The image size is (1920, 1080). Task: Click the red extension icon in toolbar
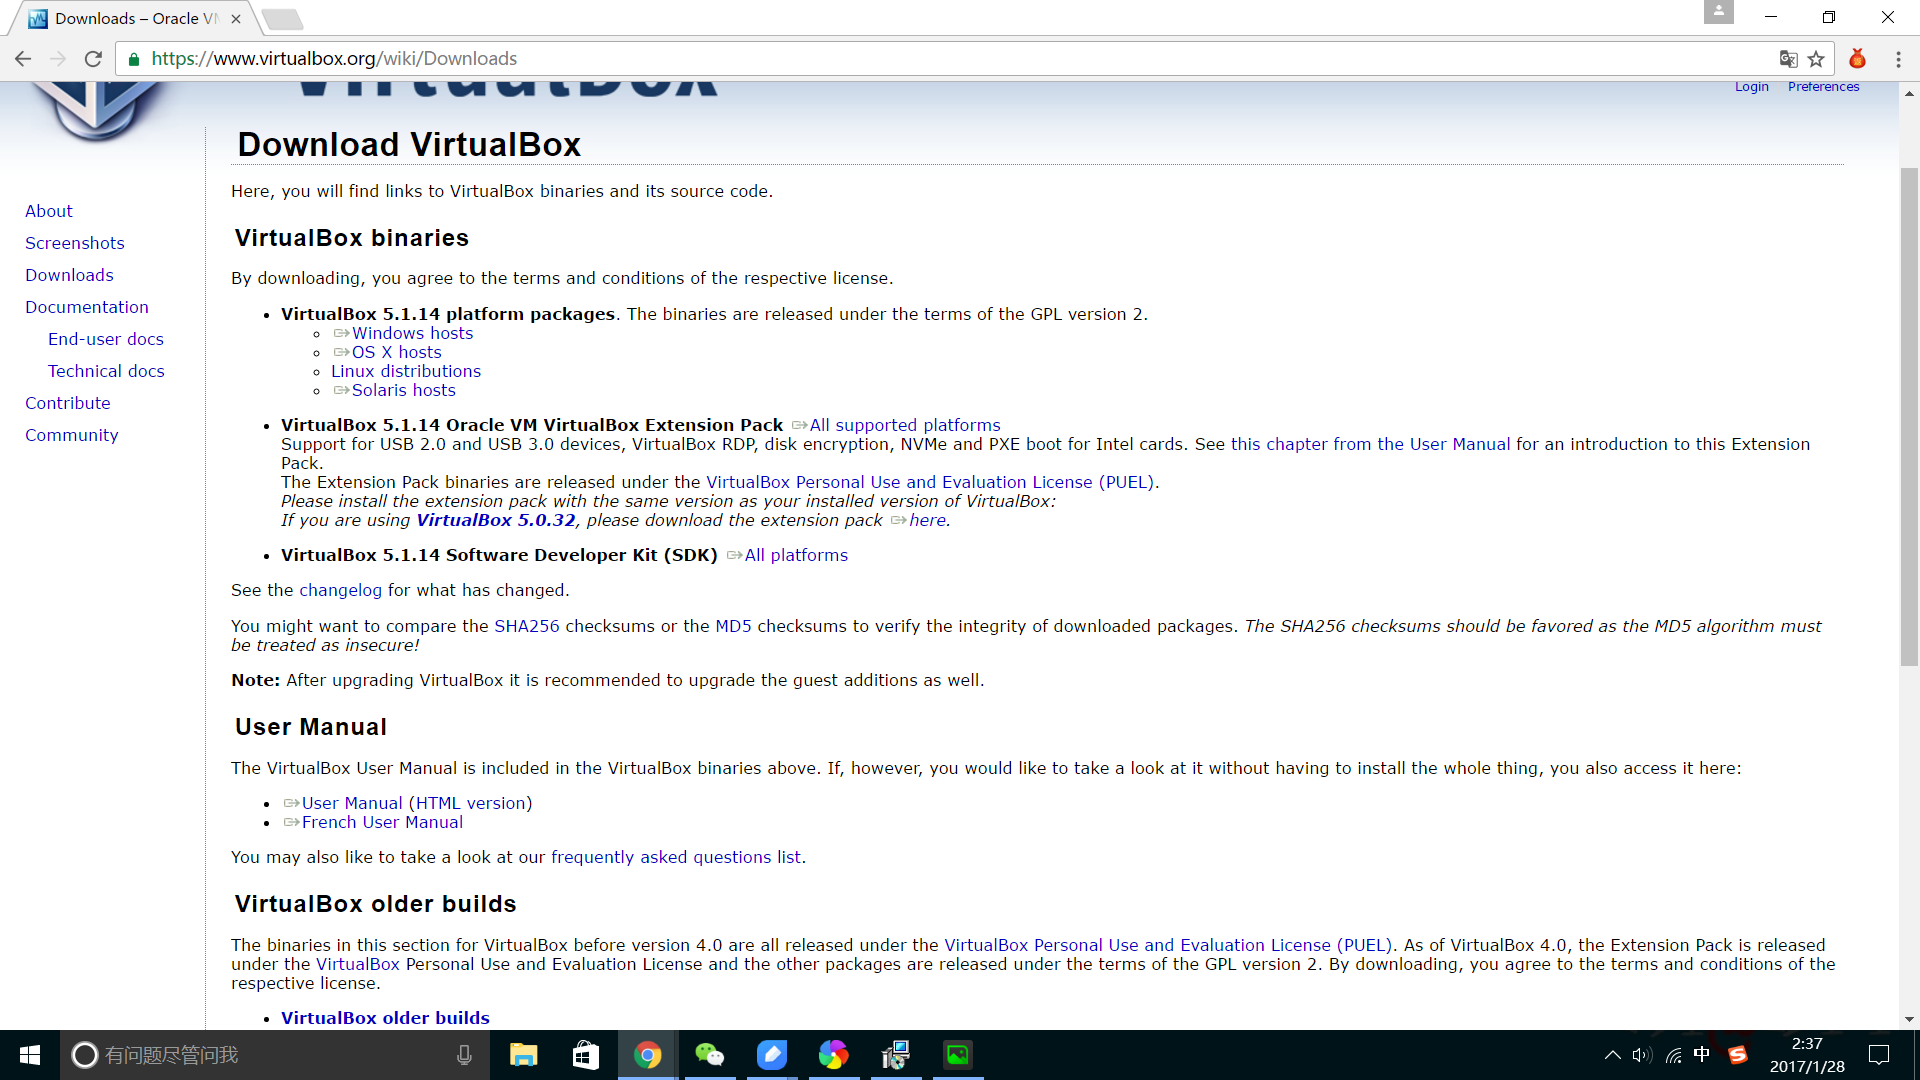1857,59
